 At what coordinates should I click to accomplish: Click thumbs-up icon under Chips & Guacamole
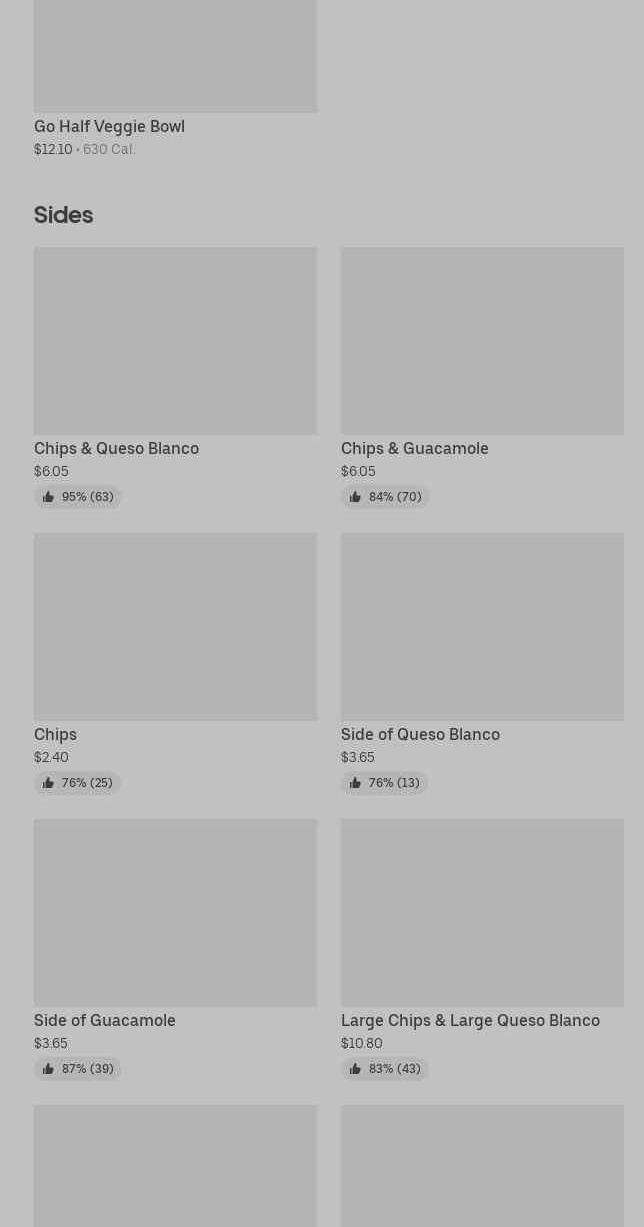355,497
